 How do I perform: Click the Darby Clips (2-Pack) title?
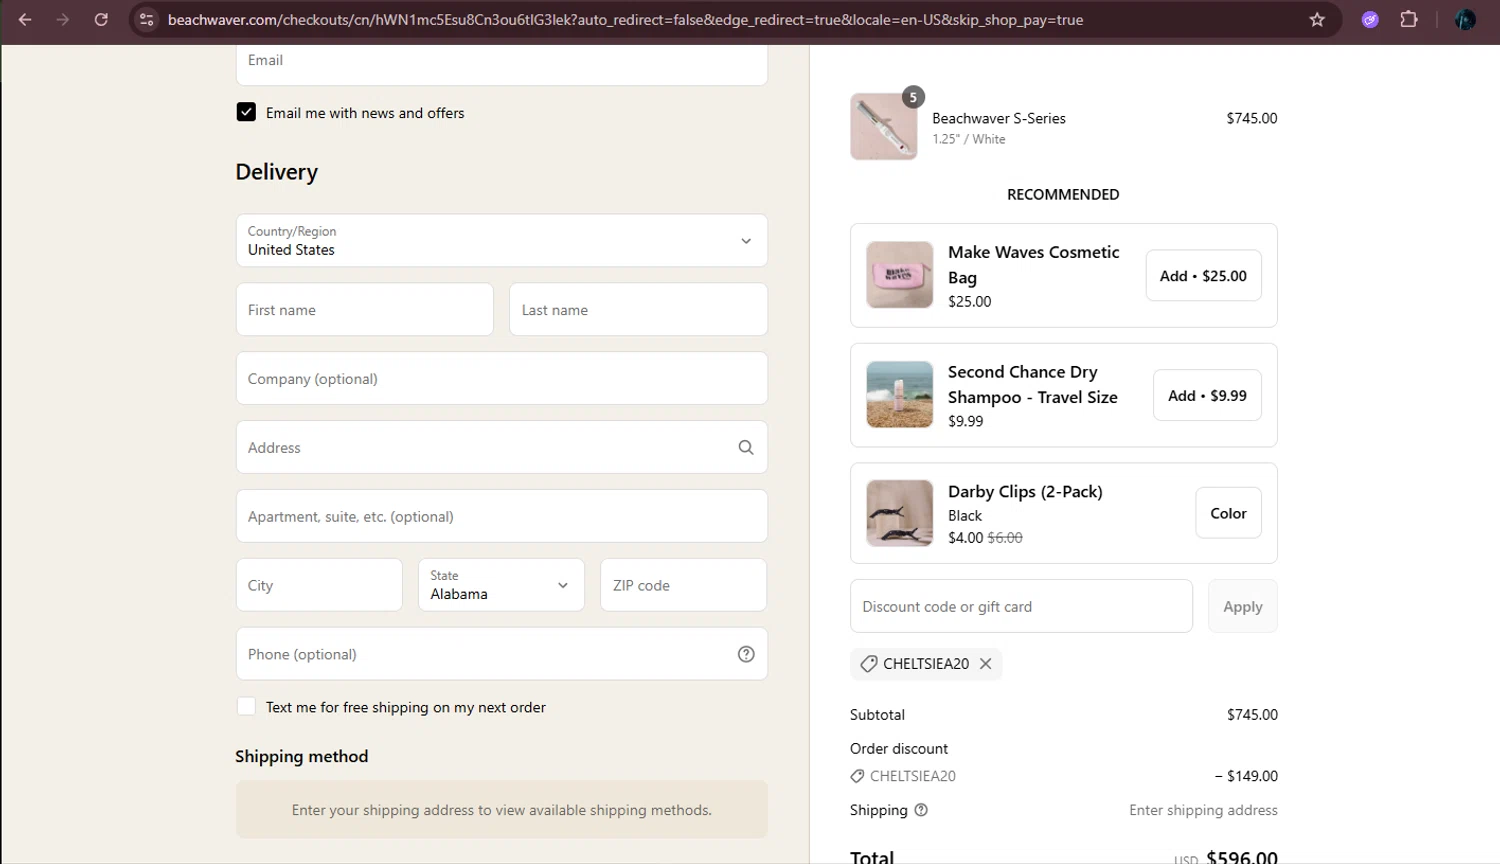pos(1025,491)
